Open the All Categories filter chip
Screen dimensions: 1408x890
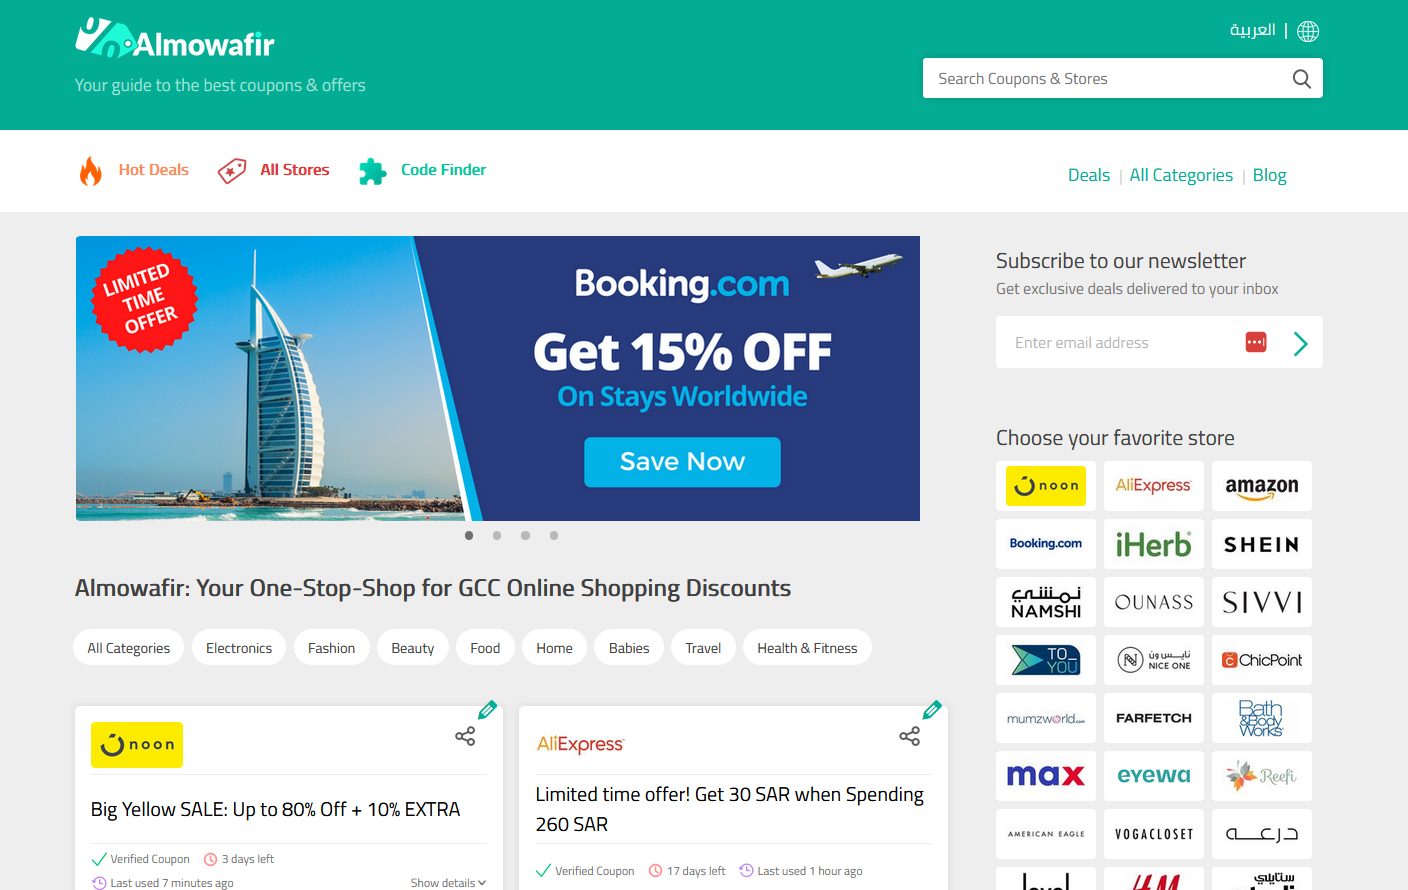click(x=128, y=648)
